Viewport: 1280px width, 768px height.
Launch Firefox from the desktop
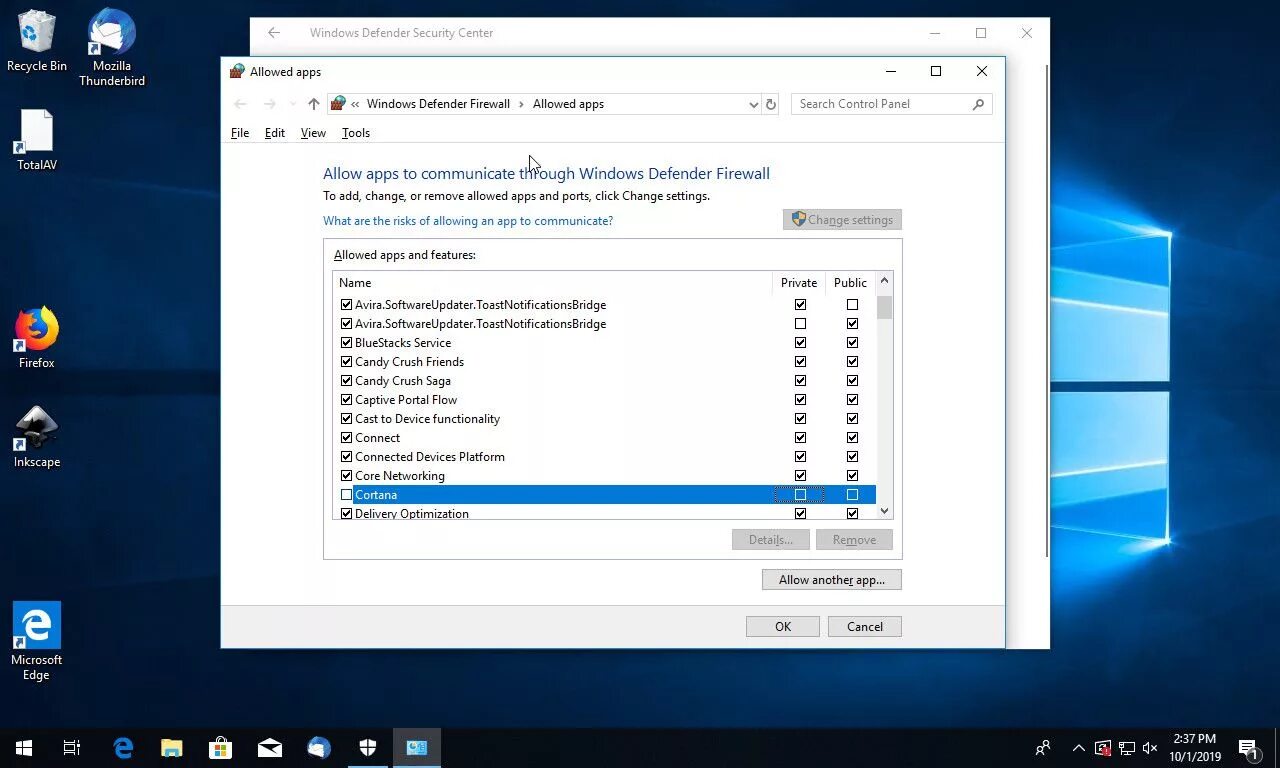pyautogui.click(x=37, y=338)
